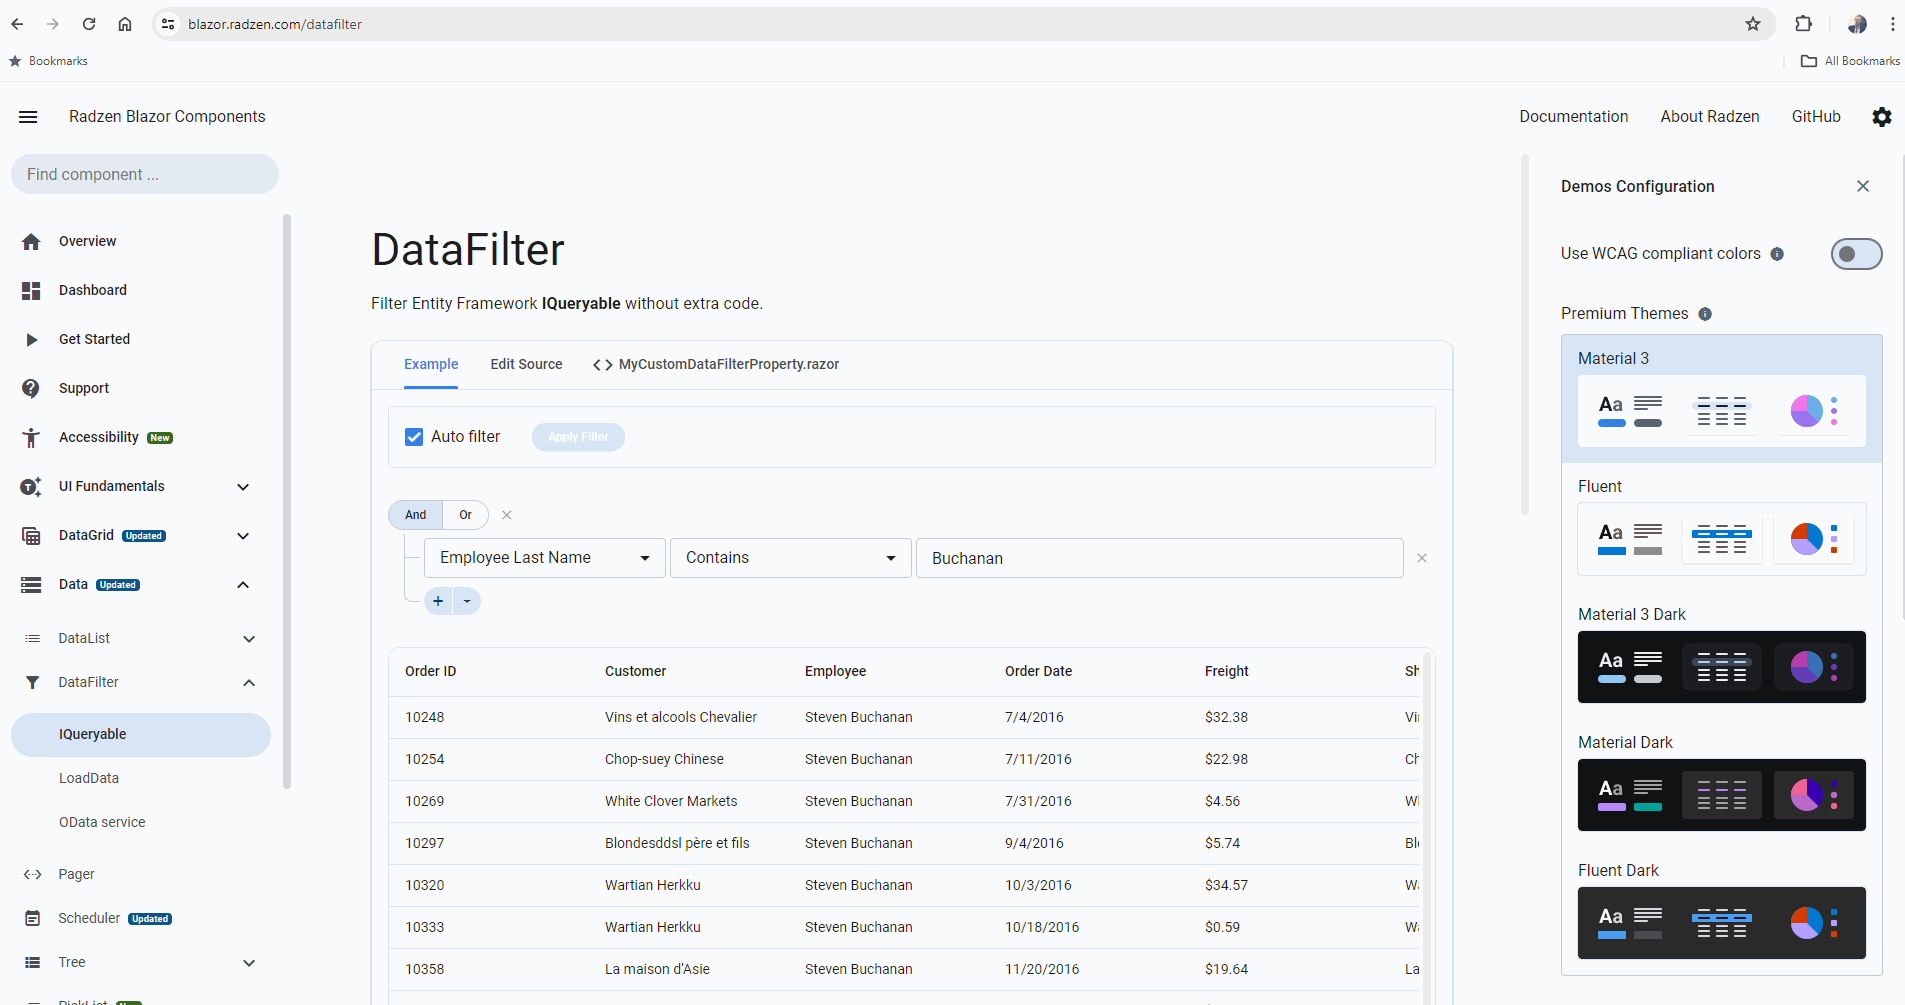Collapse the Data section
This screenshot has height=1005, width=1905.
tap(243, 585)
